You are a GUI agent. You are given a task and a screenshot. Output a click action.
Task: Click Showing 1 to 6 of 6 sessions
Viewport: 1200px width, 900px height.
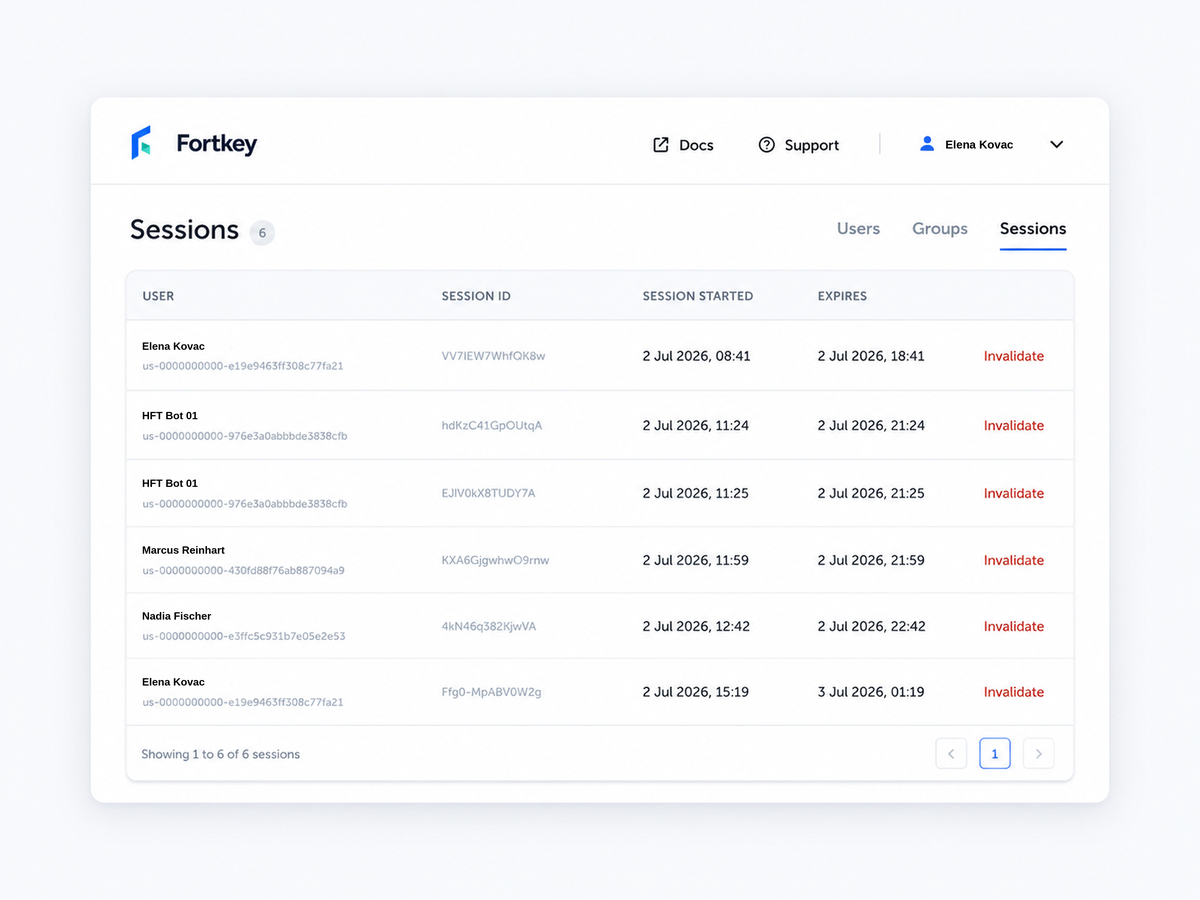point(220,754)
